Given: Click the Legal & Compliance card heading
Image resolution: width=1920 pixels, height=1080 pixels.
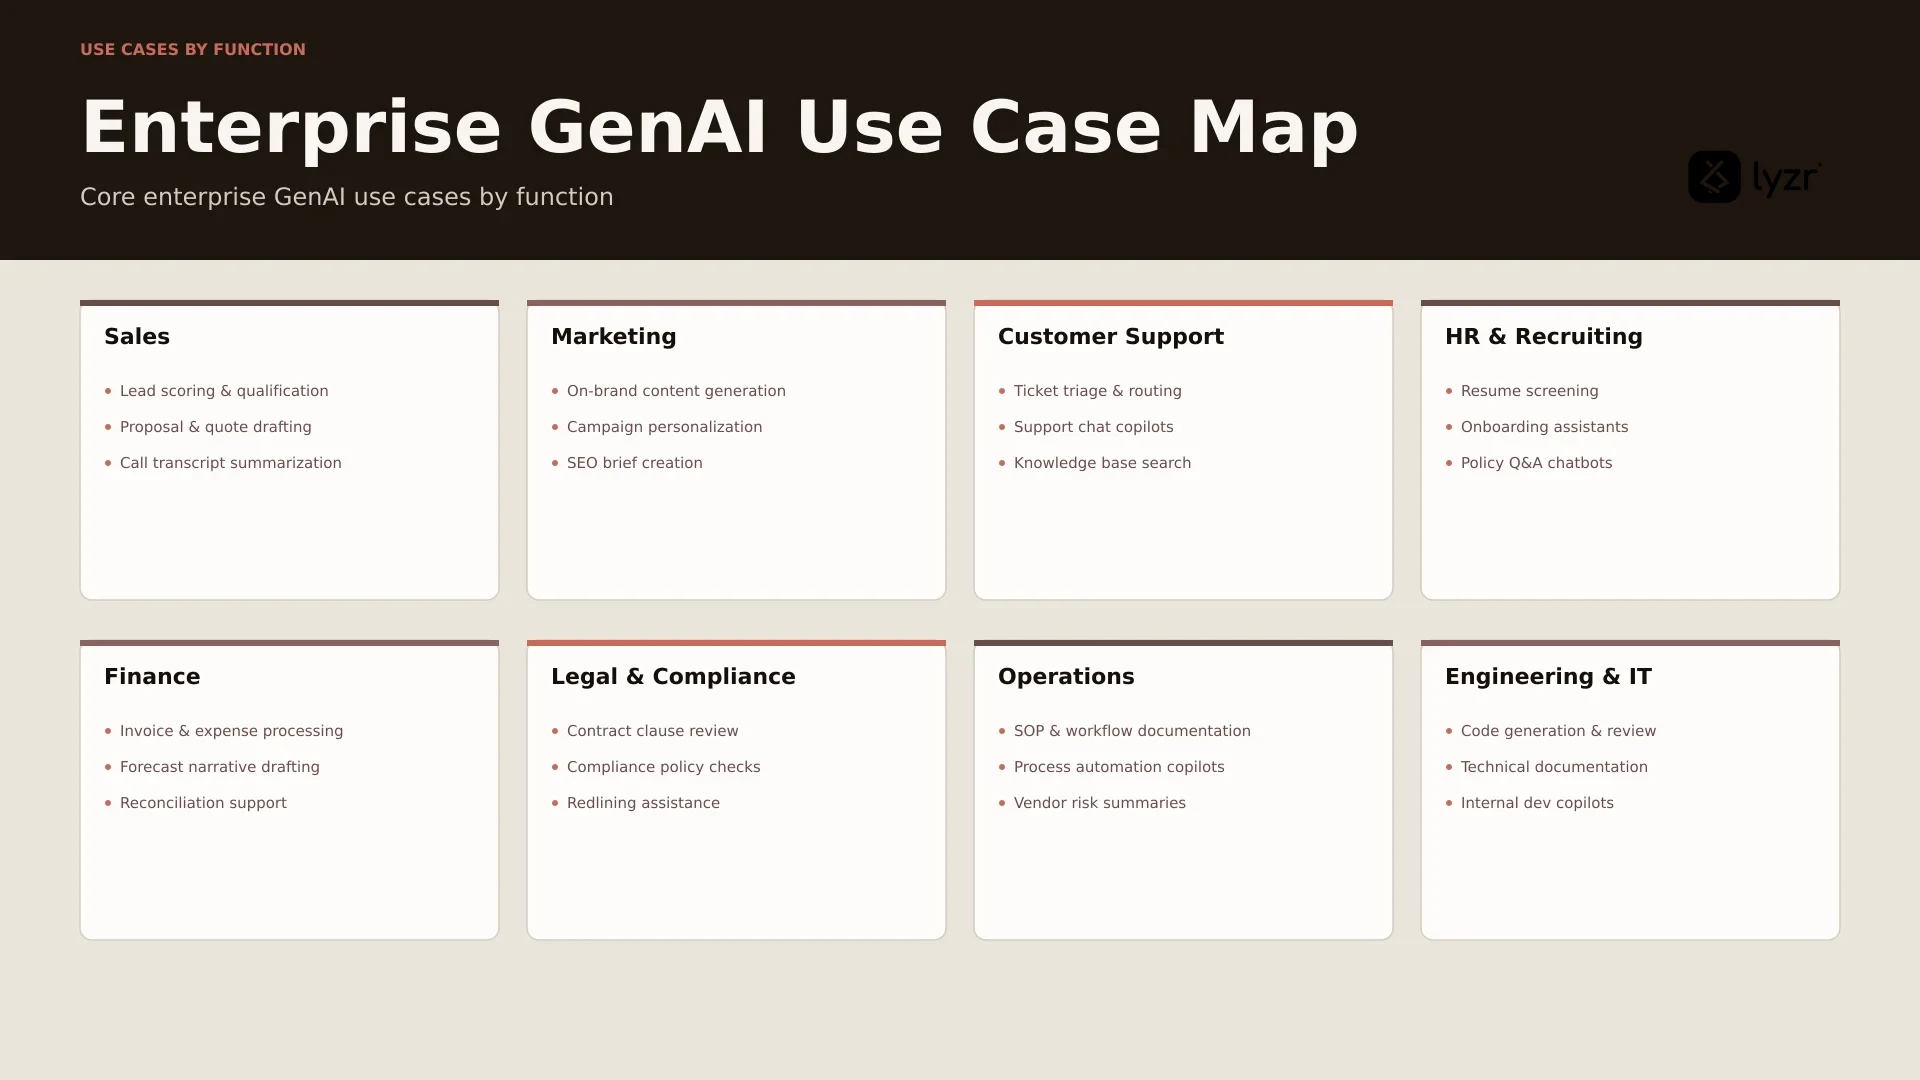Looking at the screenshot, I should 674,676.
